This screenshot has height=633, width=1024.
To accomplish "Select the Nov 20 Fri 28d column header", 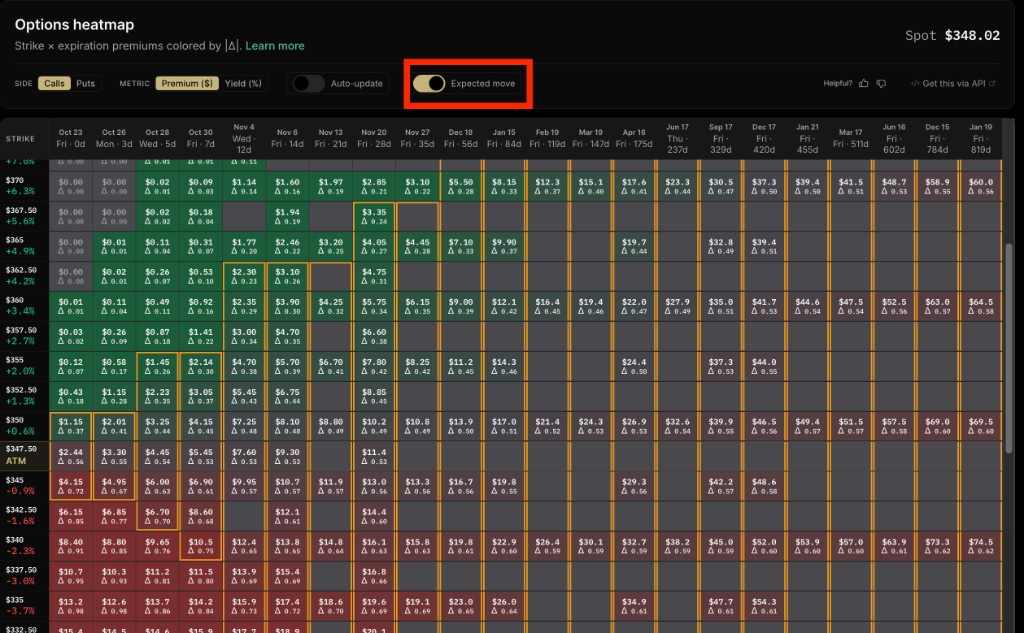I will (374, 138).
